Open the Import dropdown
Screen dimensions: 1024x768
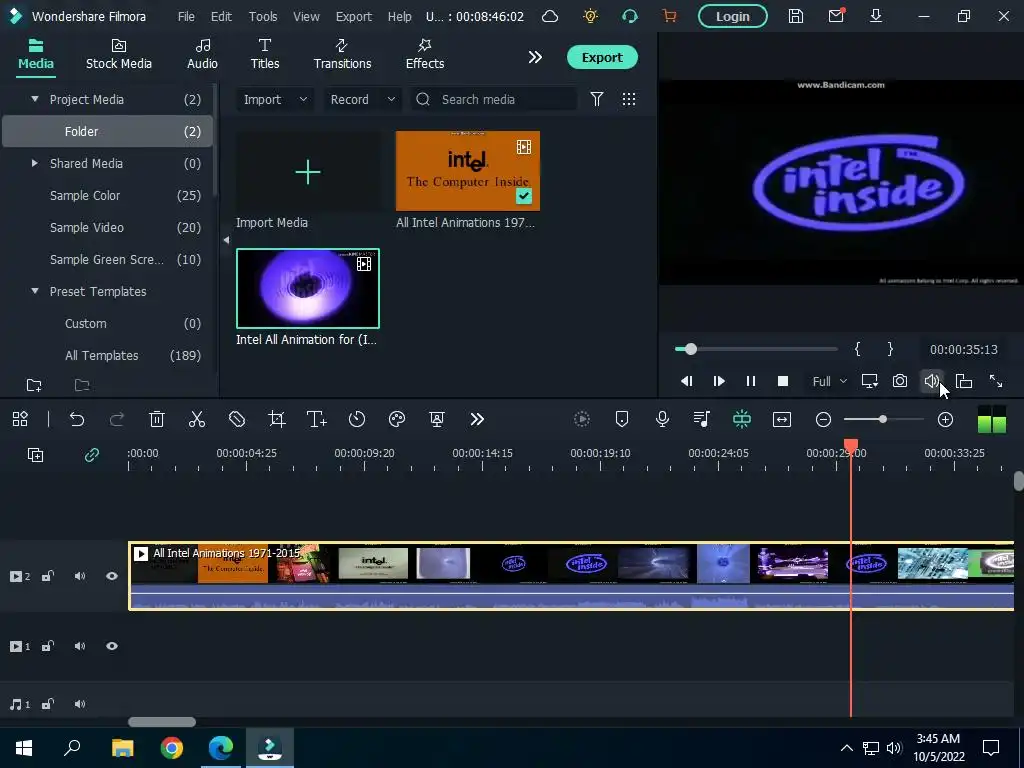coord(275,99)
